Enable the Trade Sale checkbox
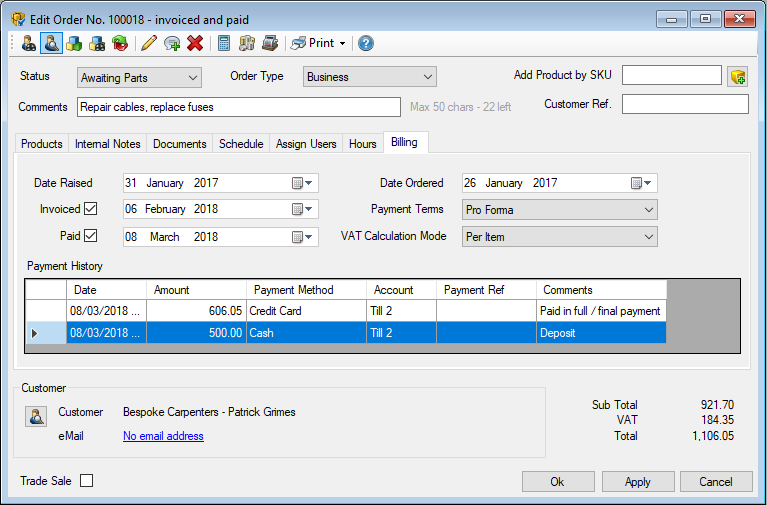 click(x=87, y=481)
